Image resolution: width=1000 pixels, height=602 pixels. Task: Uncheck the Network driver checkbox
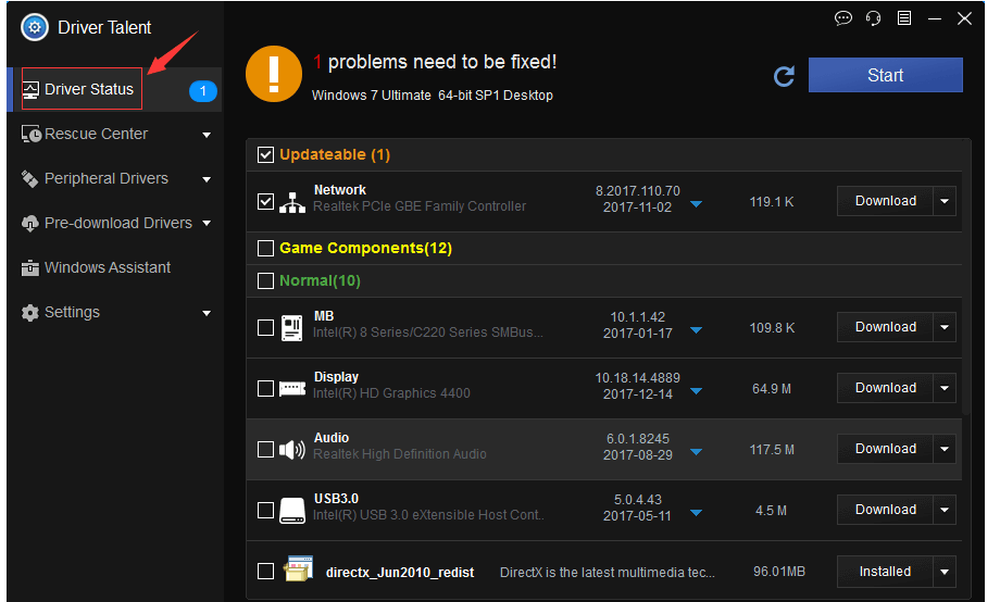[x=265, y=202]
